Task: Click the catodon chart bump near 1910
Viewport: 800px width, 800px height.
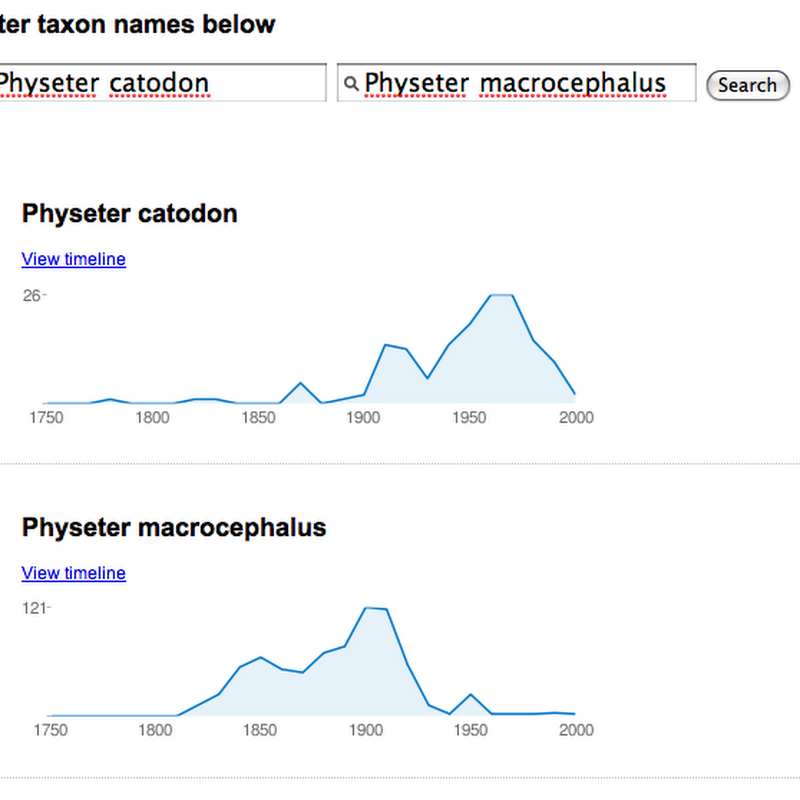Action: 386,345
